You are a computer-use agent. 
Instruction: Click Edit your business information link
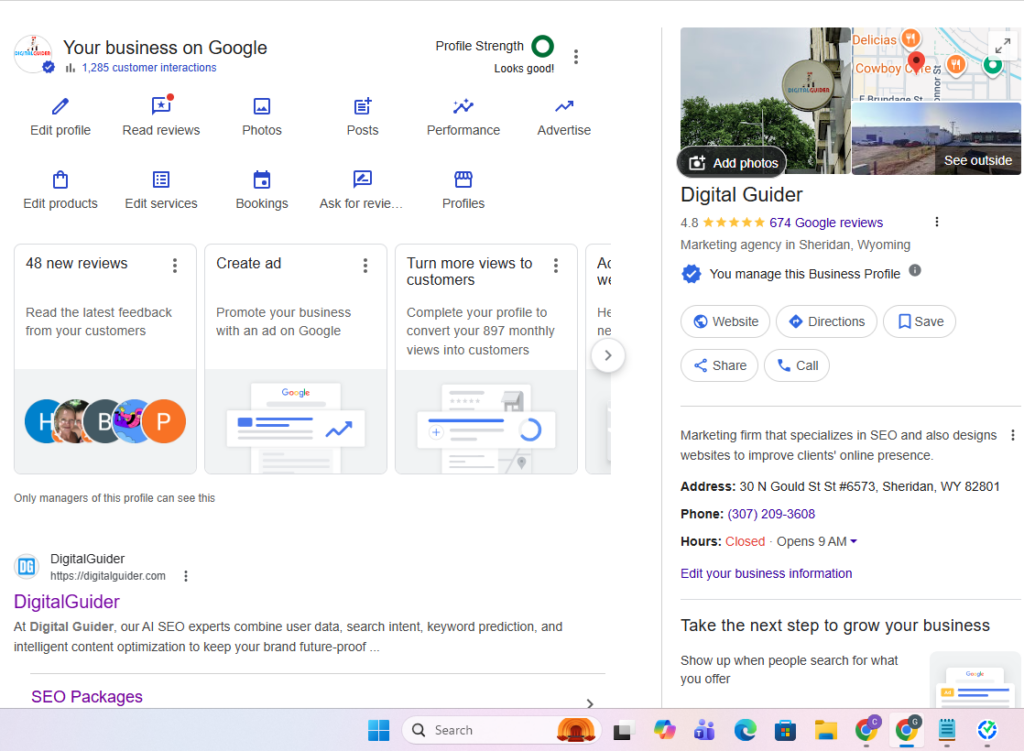pyautogui.click(x=766, y=573)
